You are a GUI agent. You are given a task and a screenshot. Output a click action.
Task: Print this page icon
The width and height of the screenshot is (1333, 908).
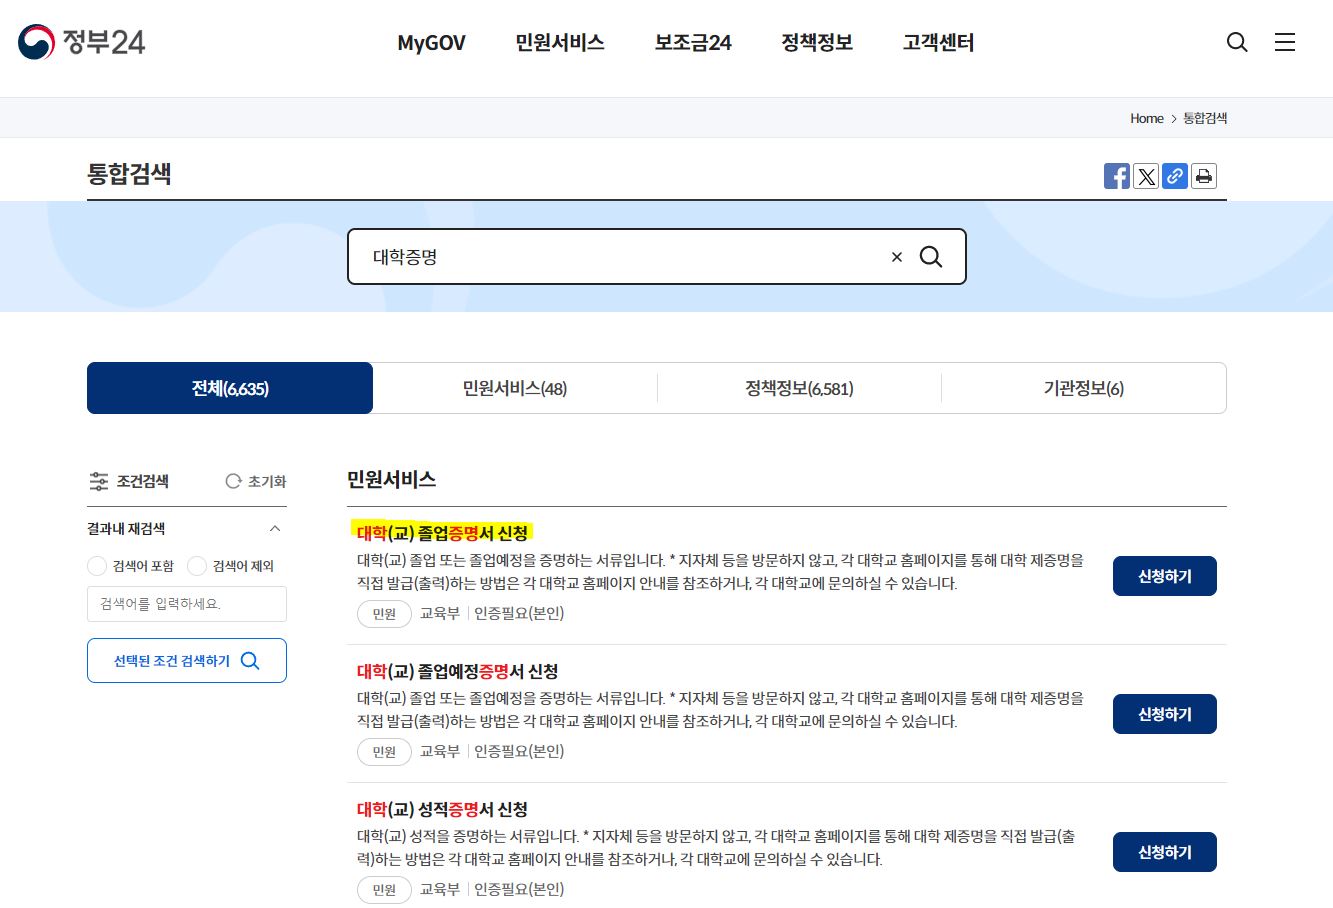(1204, 176)
